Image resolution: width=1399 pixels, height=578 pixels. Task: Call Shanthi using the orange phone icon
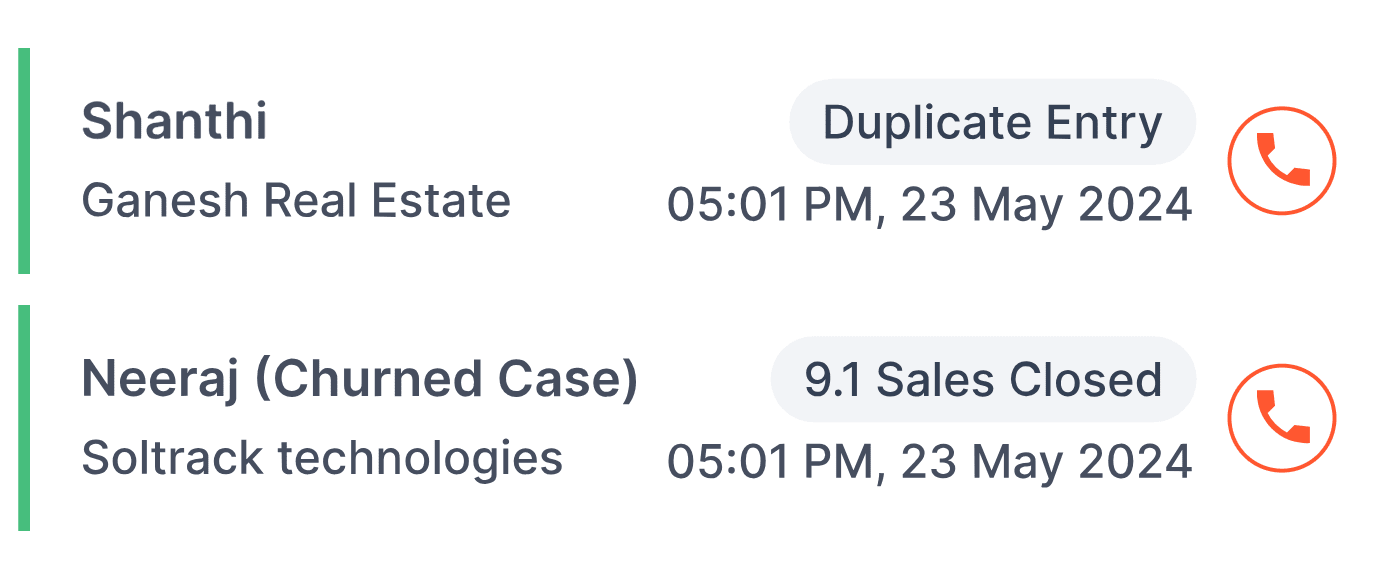click(1282, 161)
